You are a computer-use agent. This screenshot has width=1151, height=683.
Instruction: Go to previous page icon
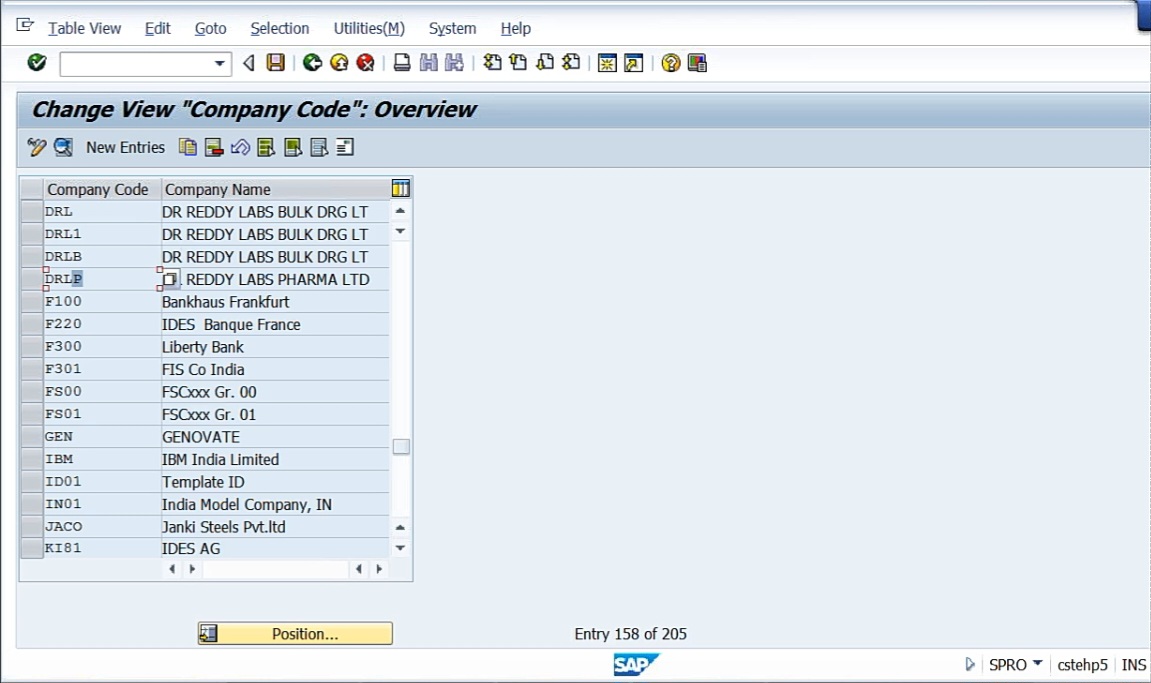click(518, 63)
